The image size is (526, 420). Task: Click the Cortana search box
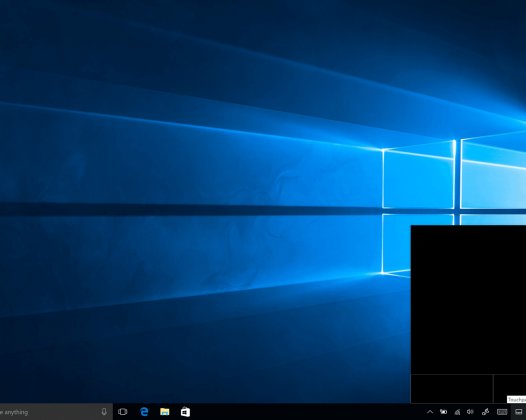point(56,412)
